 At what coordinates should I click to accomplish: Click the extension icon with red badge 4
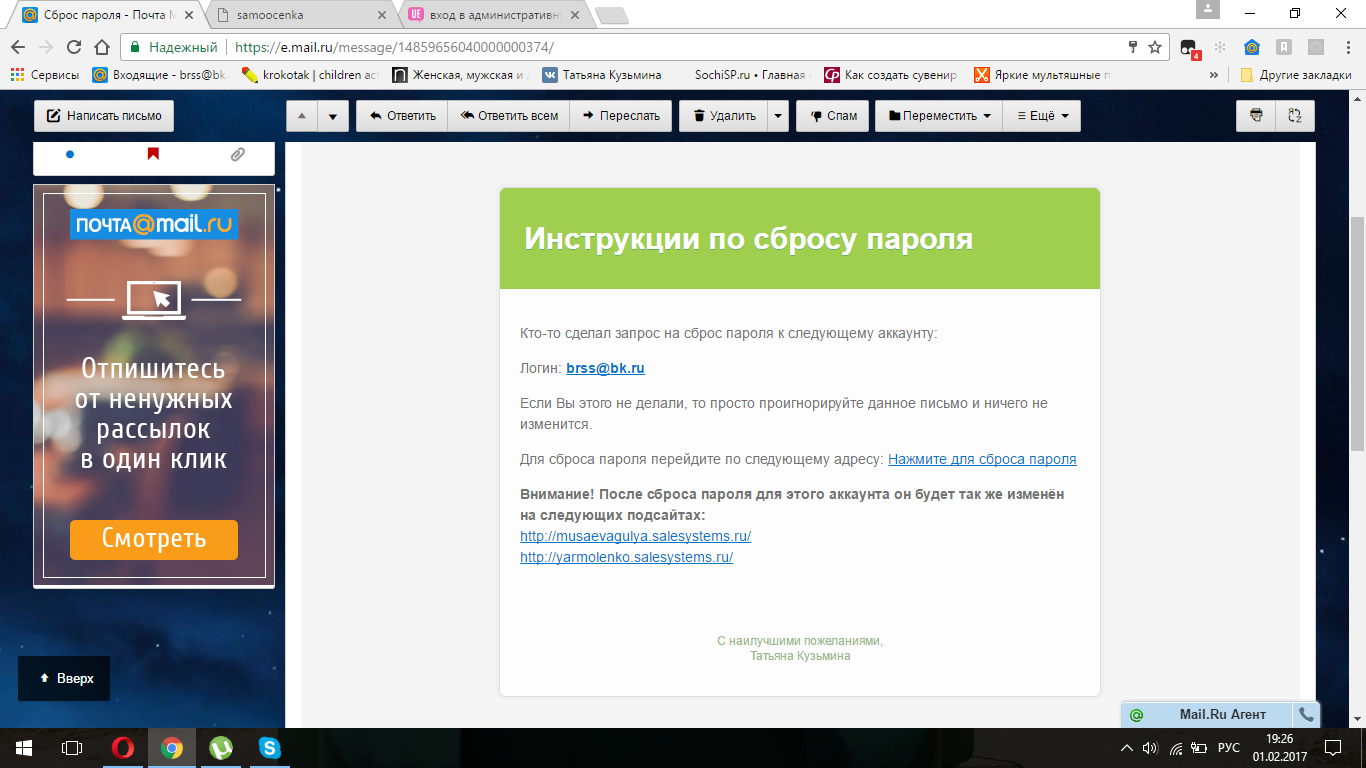coord(1189,48)
